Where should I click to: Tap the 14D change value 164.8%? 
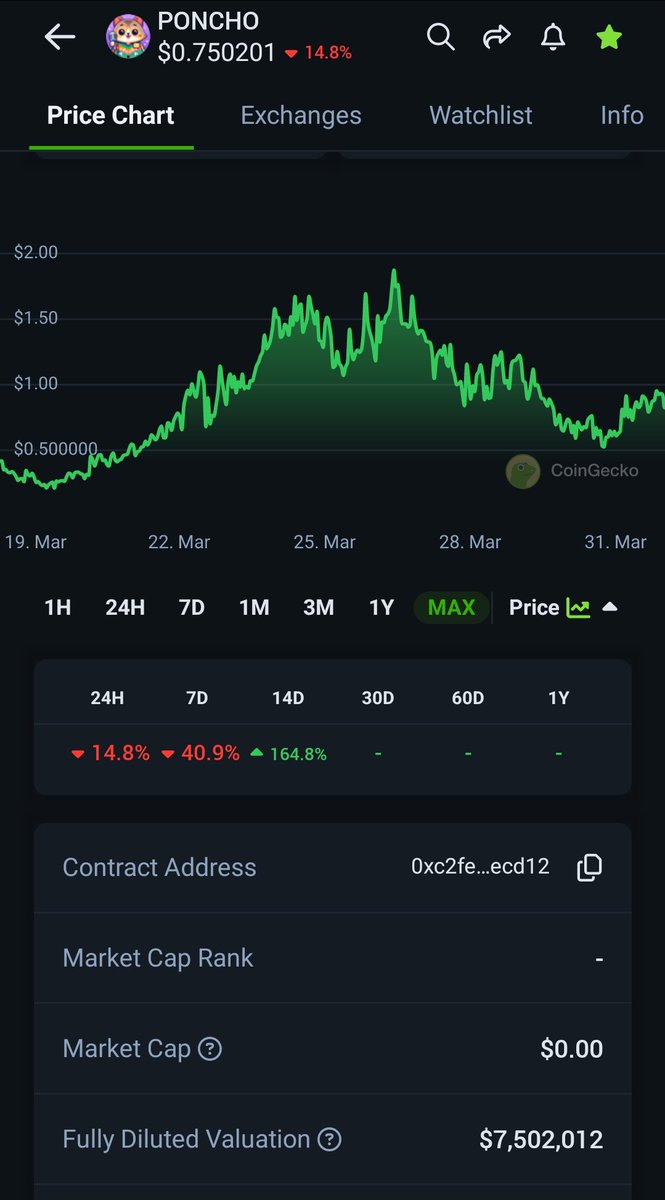(x=289, y=754)
